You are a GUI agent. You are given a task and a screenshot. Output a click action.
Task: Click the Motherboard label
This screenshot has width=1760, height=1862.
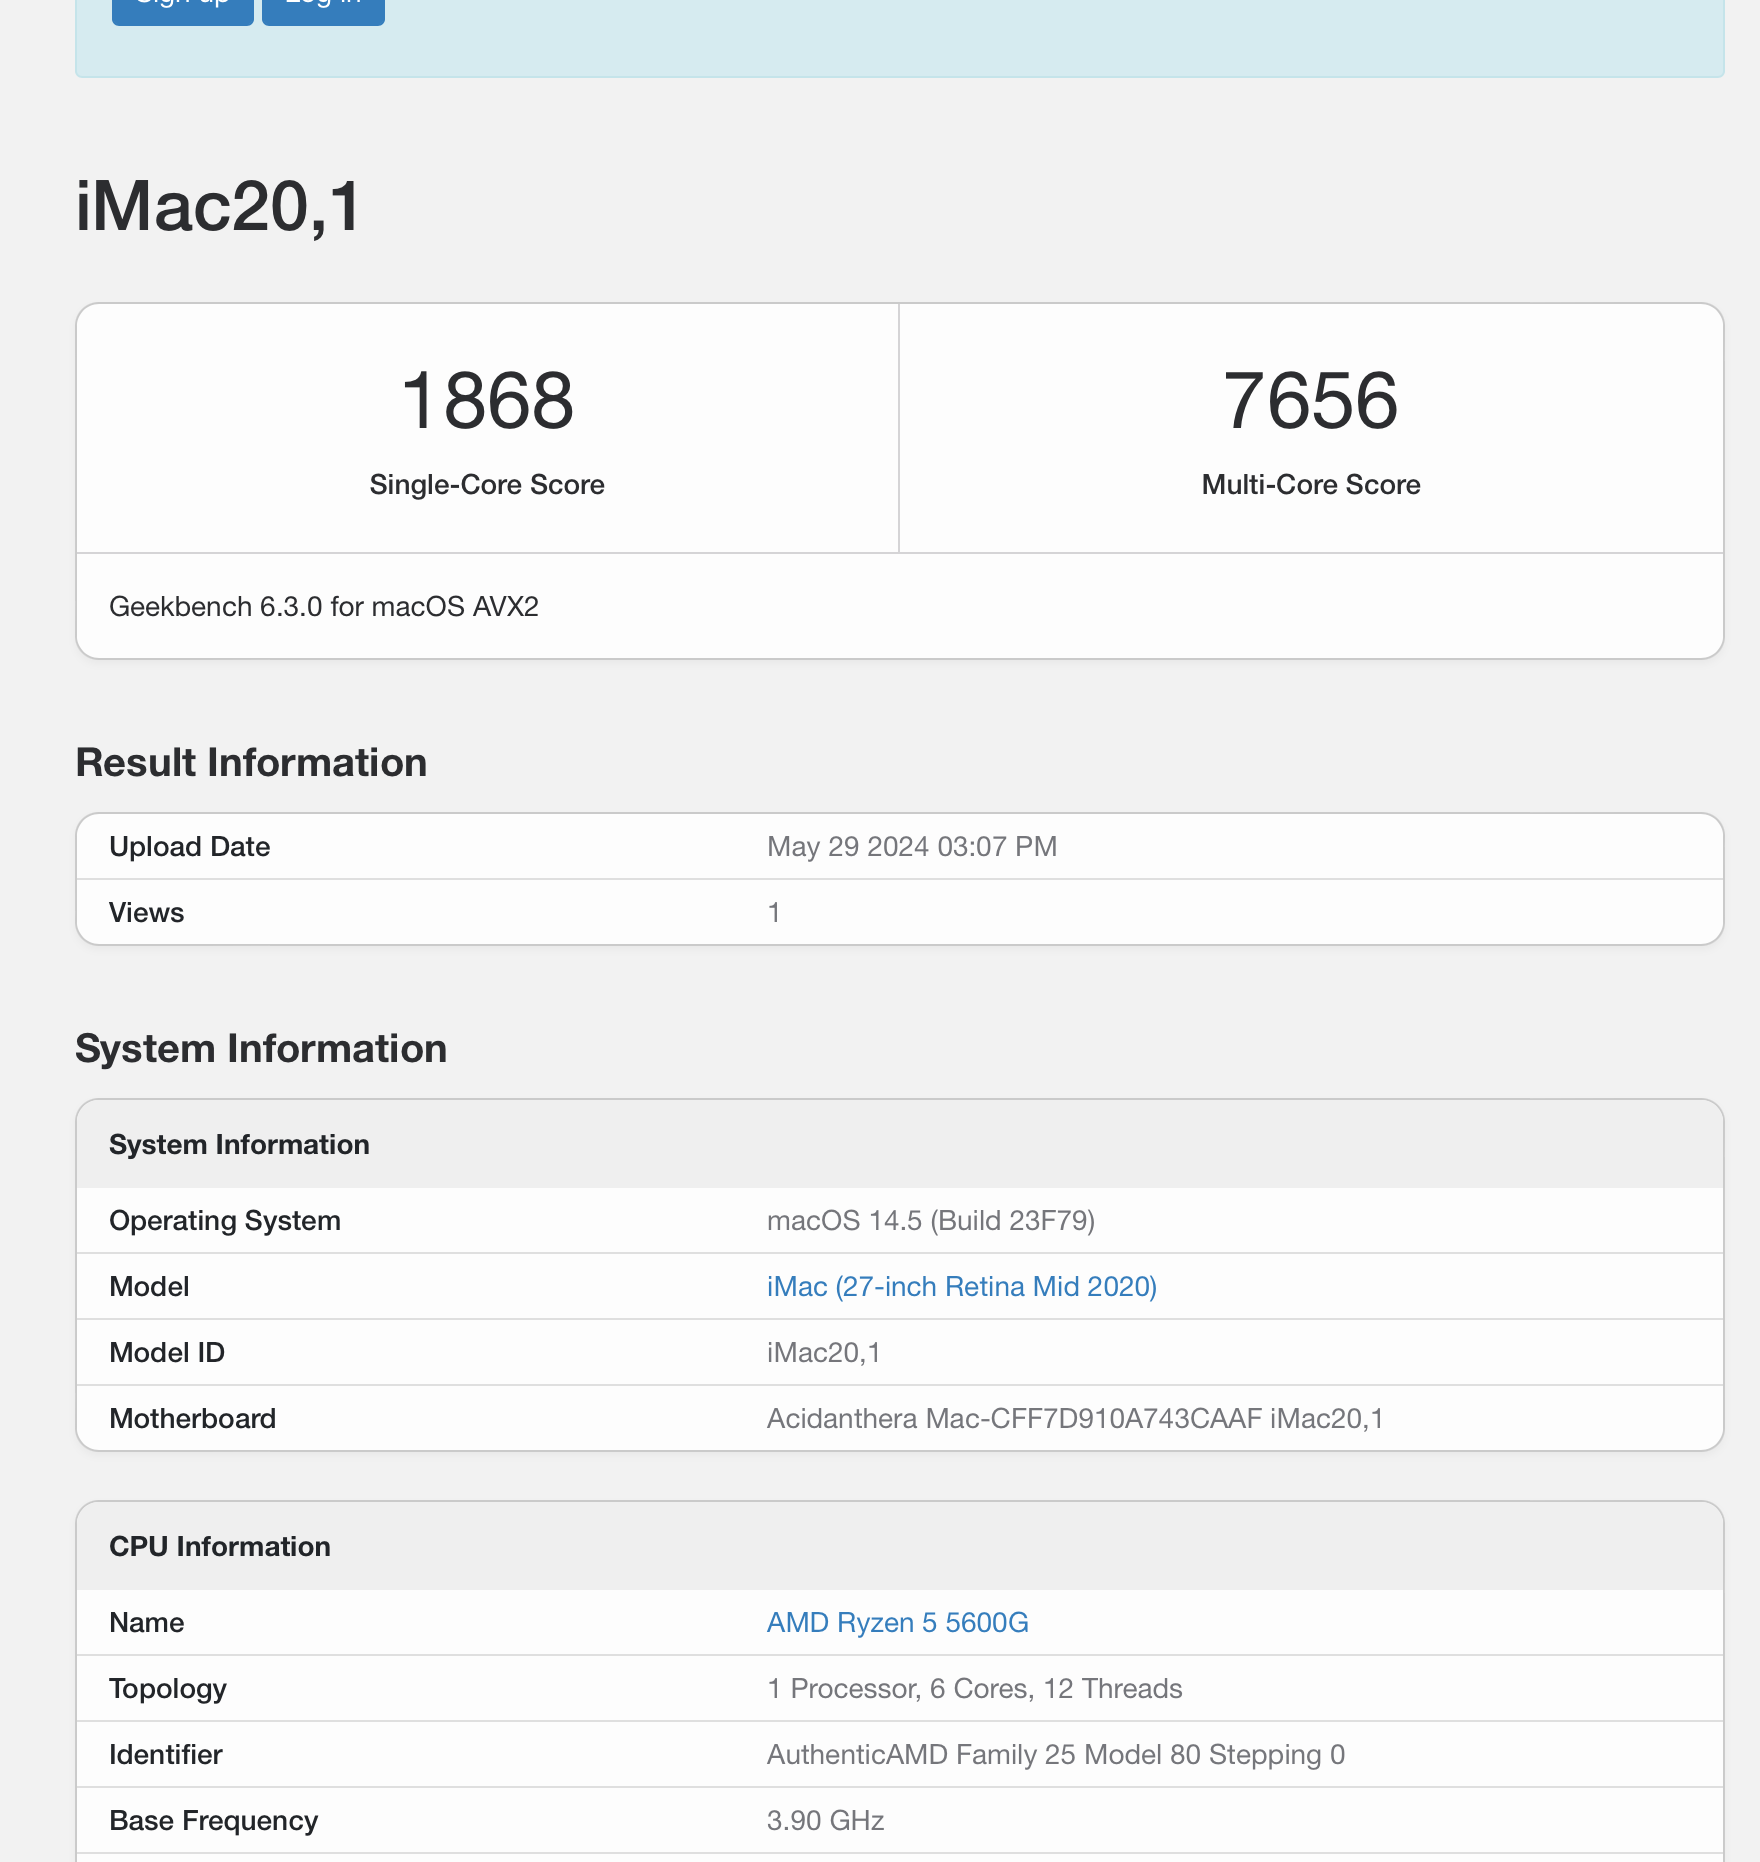click(x=193, y=1419)
